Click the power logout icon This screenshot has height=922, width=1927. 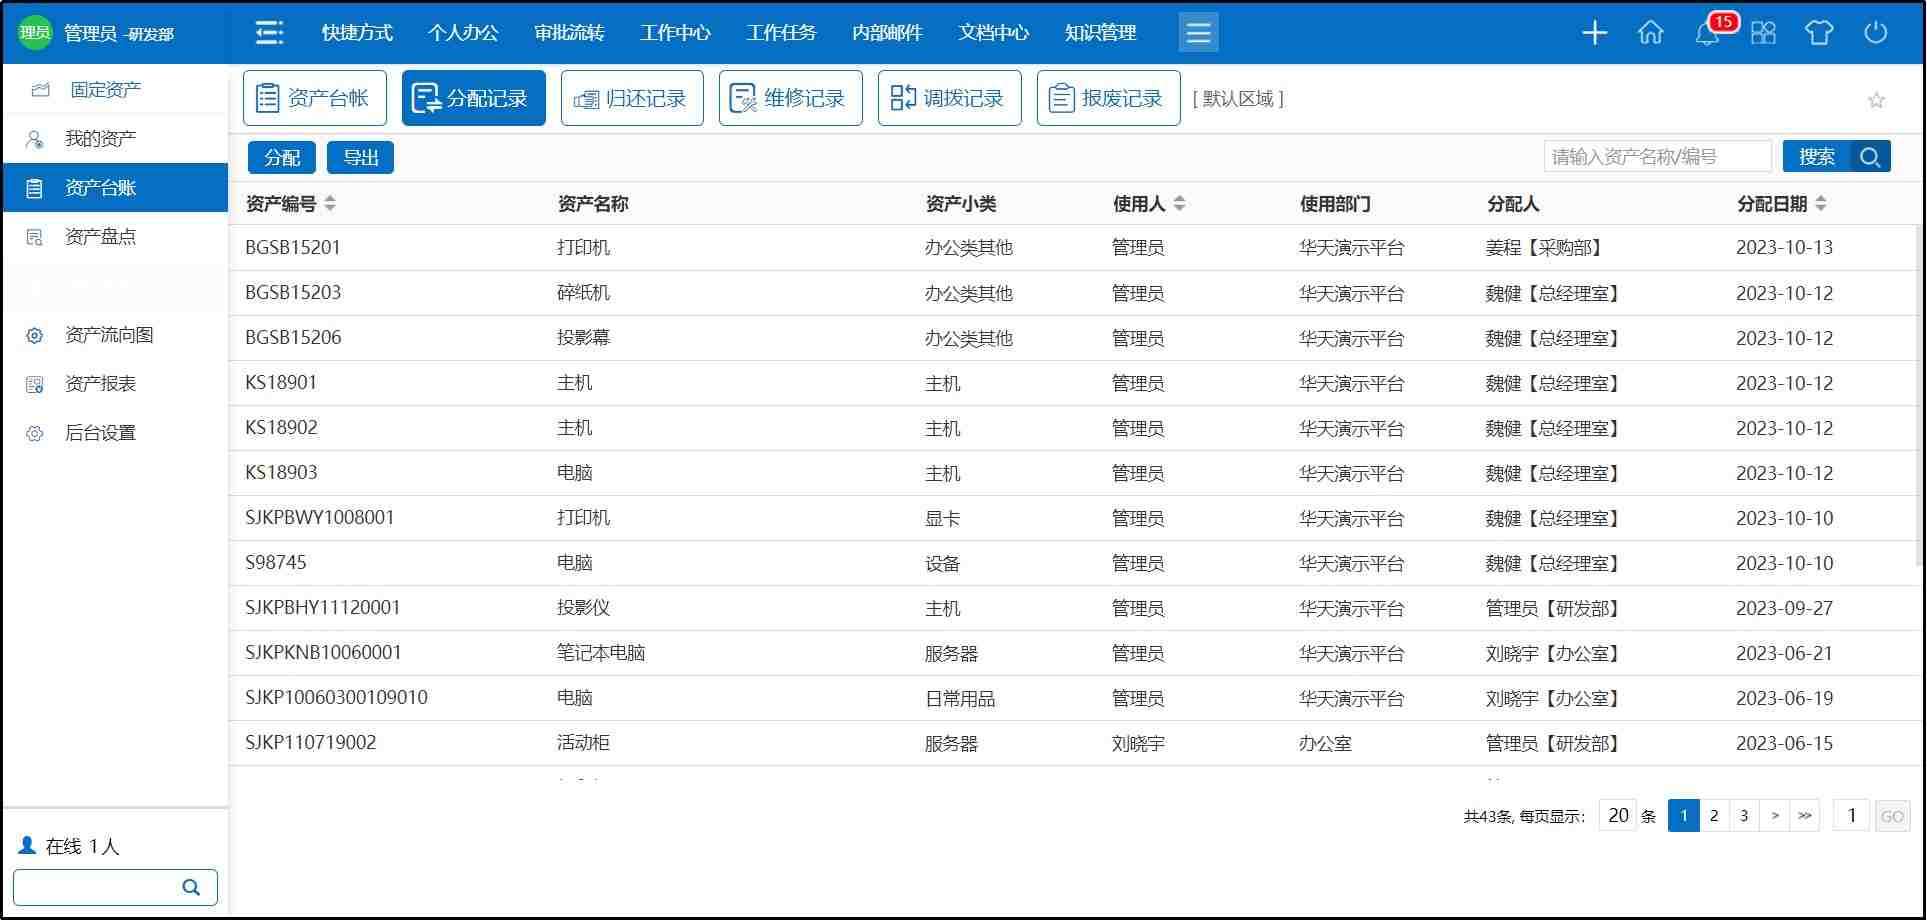[x=1876, y=33]
